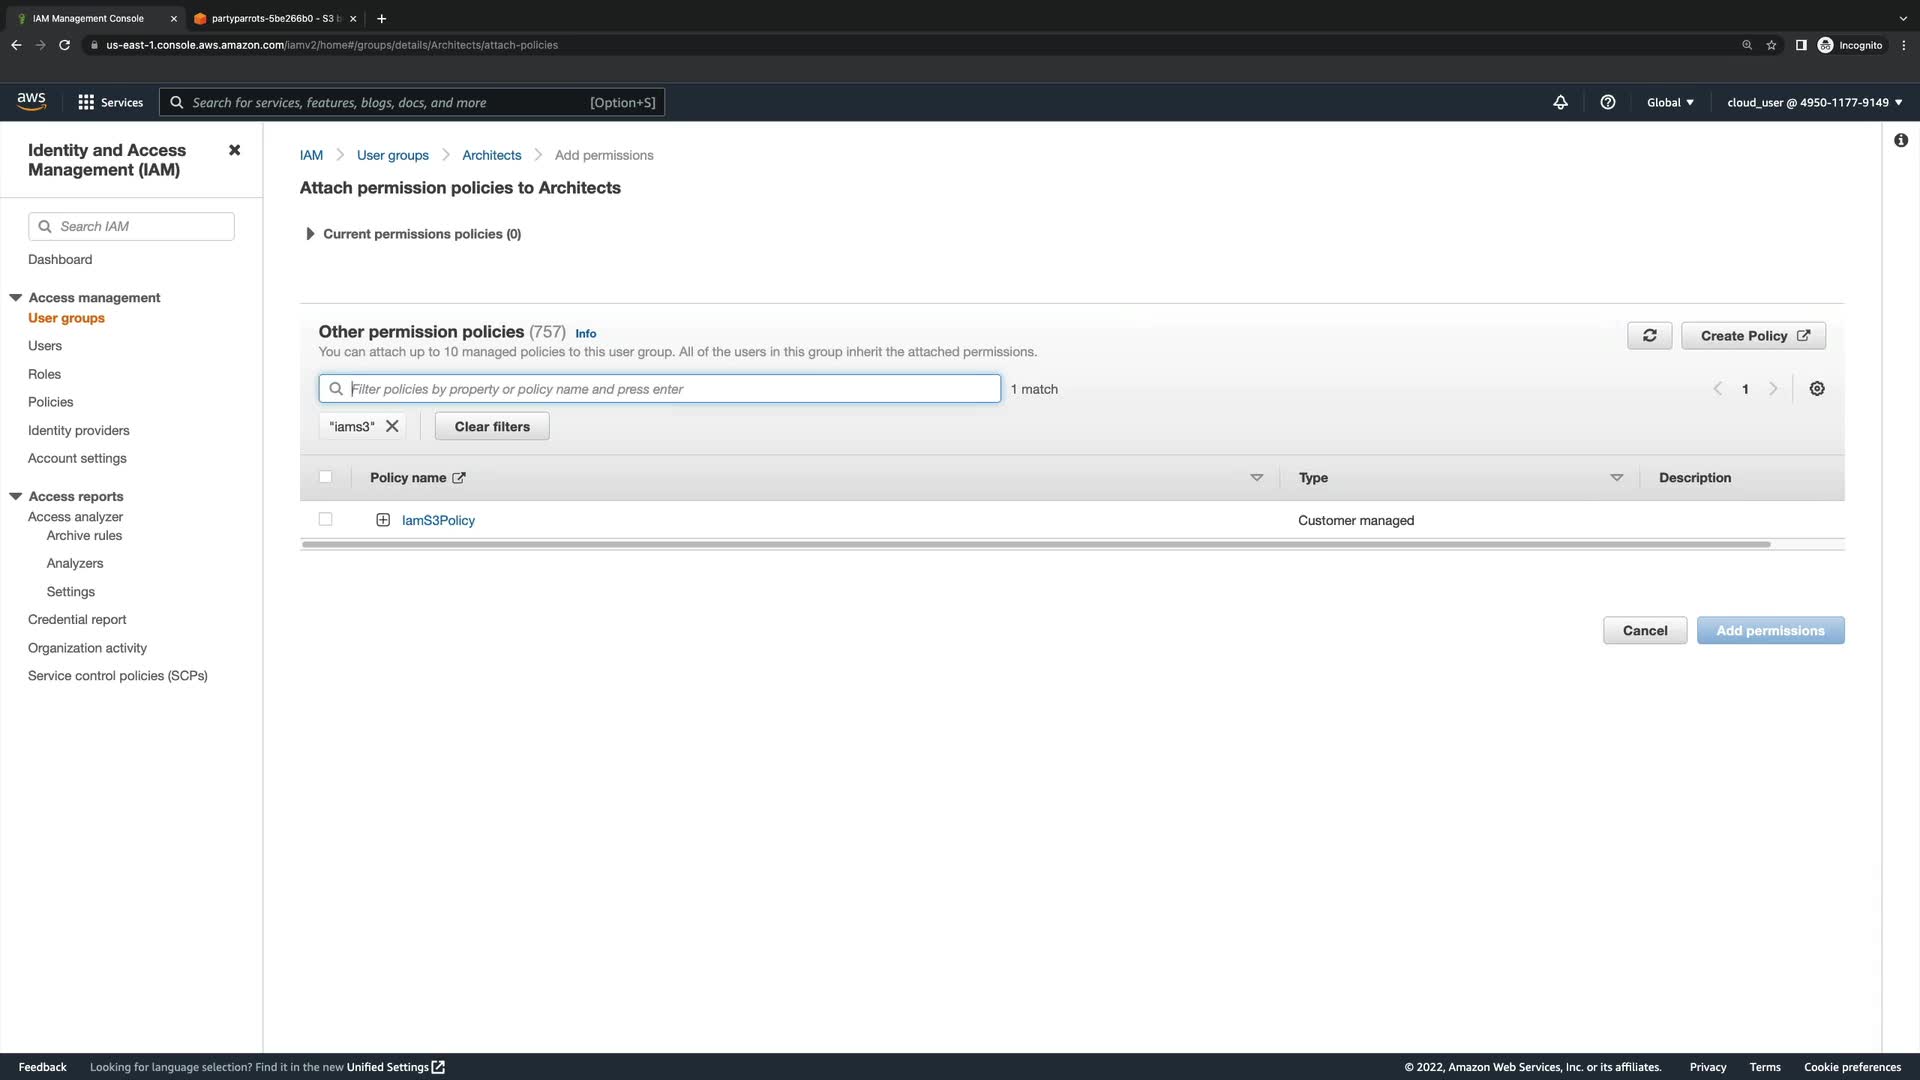
Task: Click the info panel icon on the right edge
Action: [x=1901, y=141]
